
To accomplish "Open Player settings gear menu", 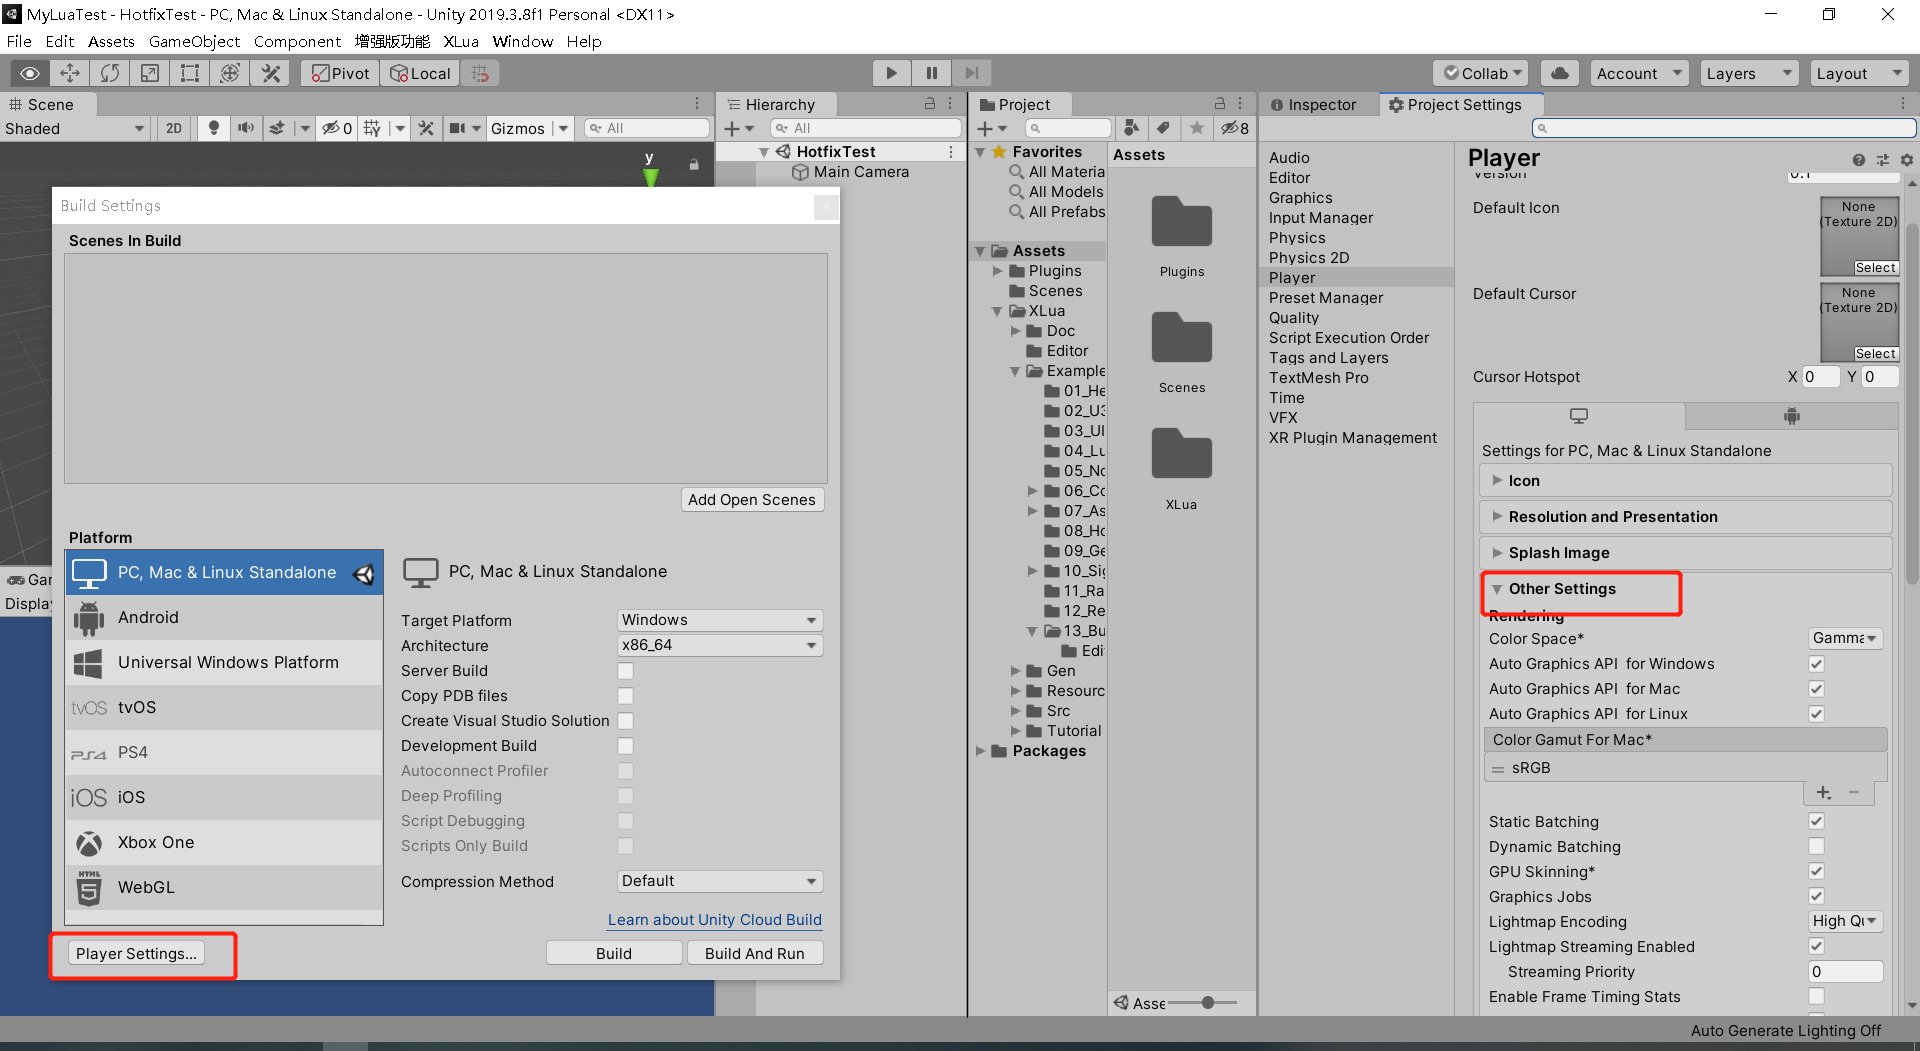I will [x=1906, y=160].
